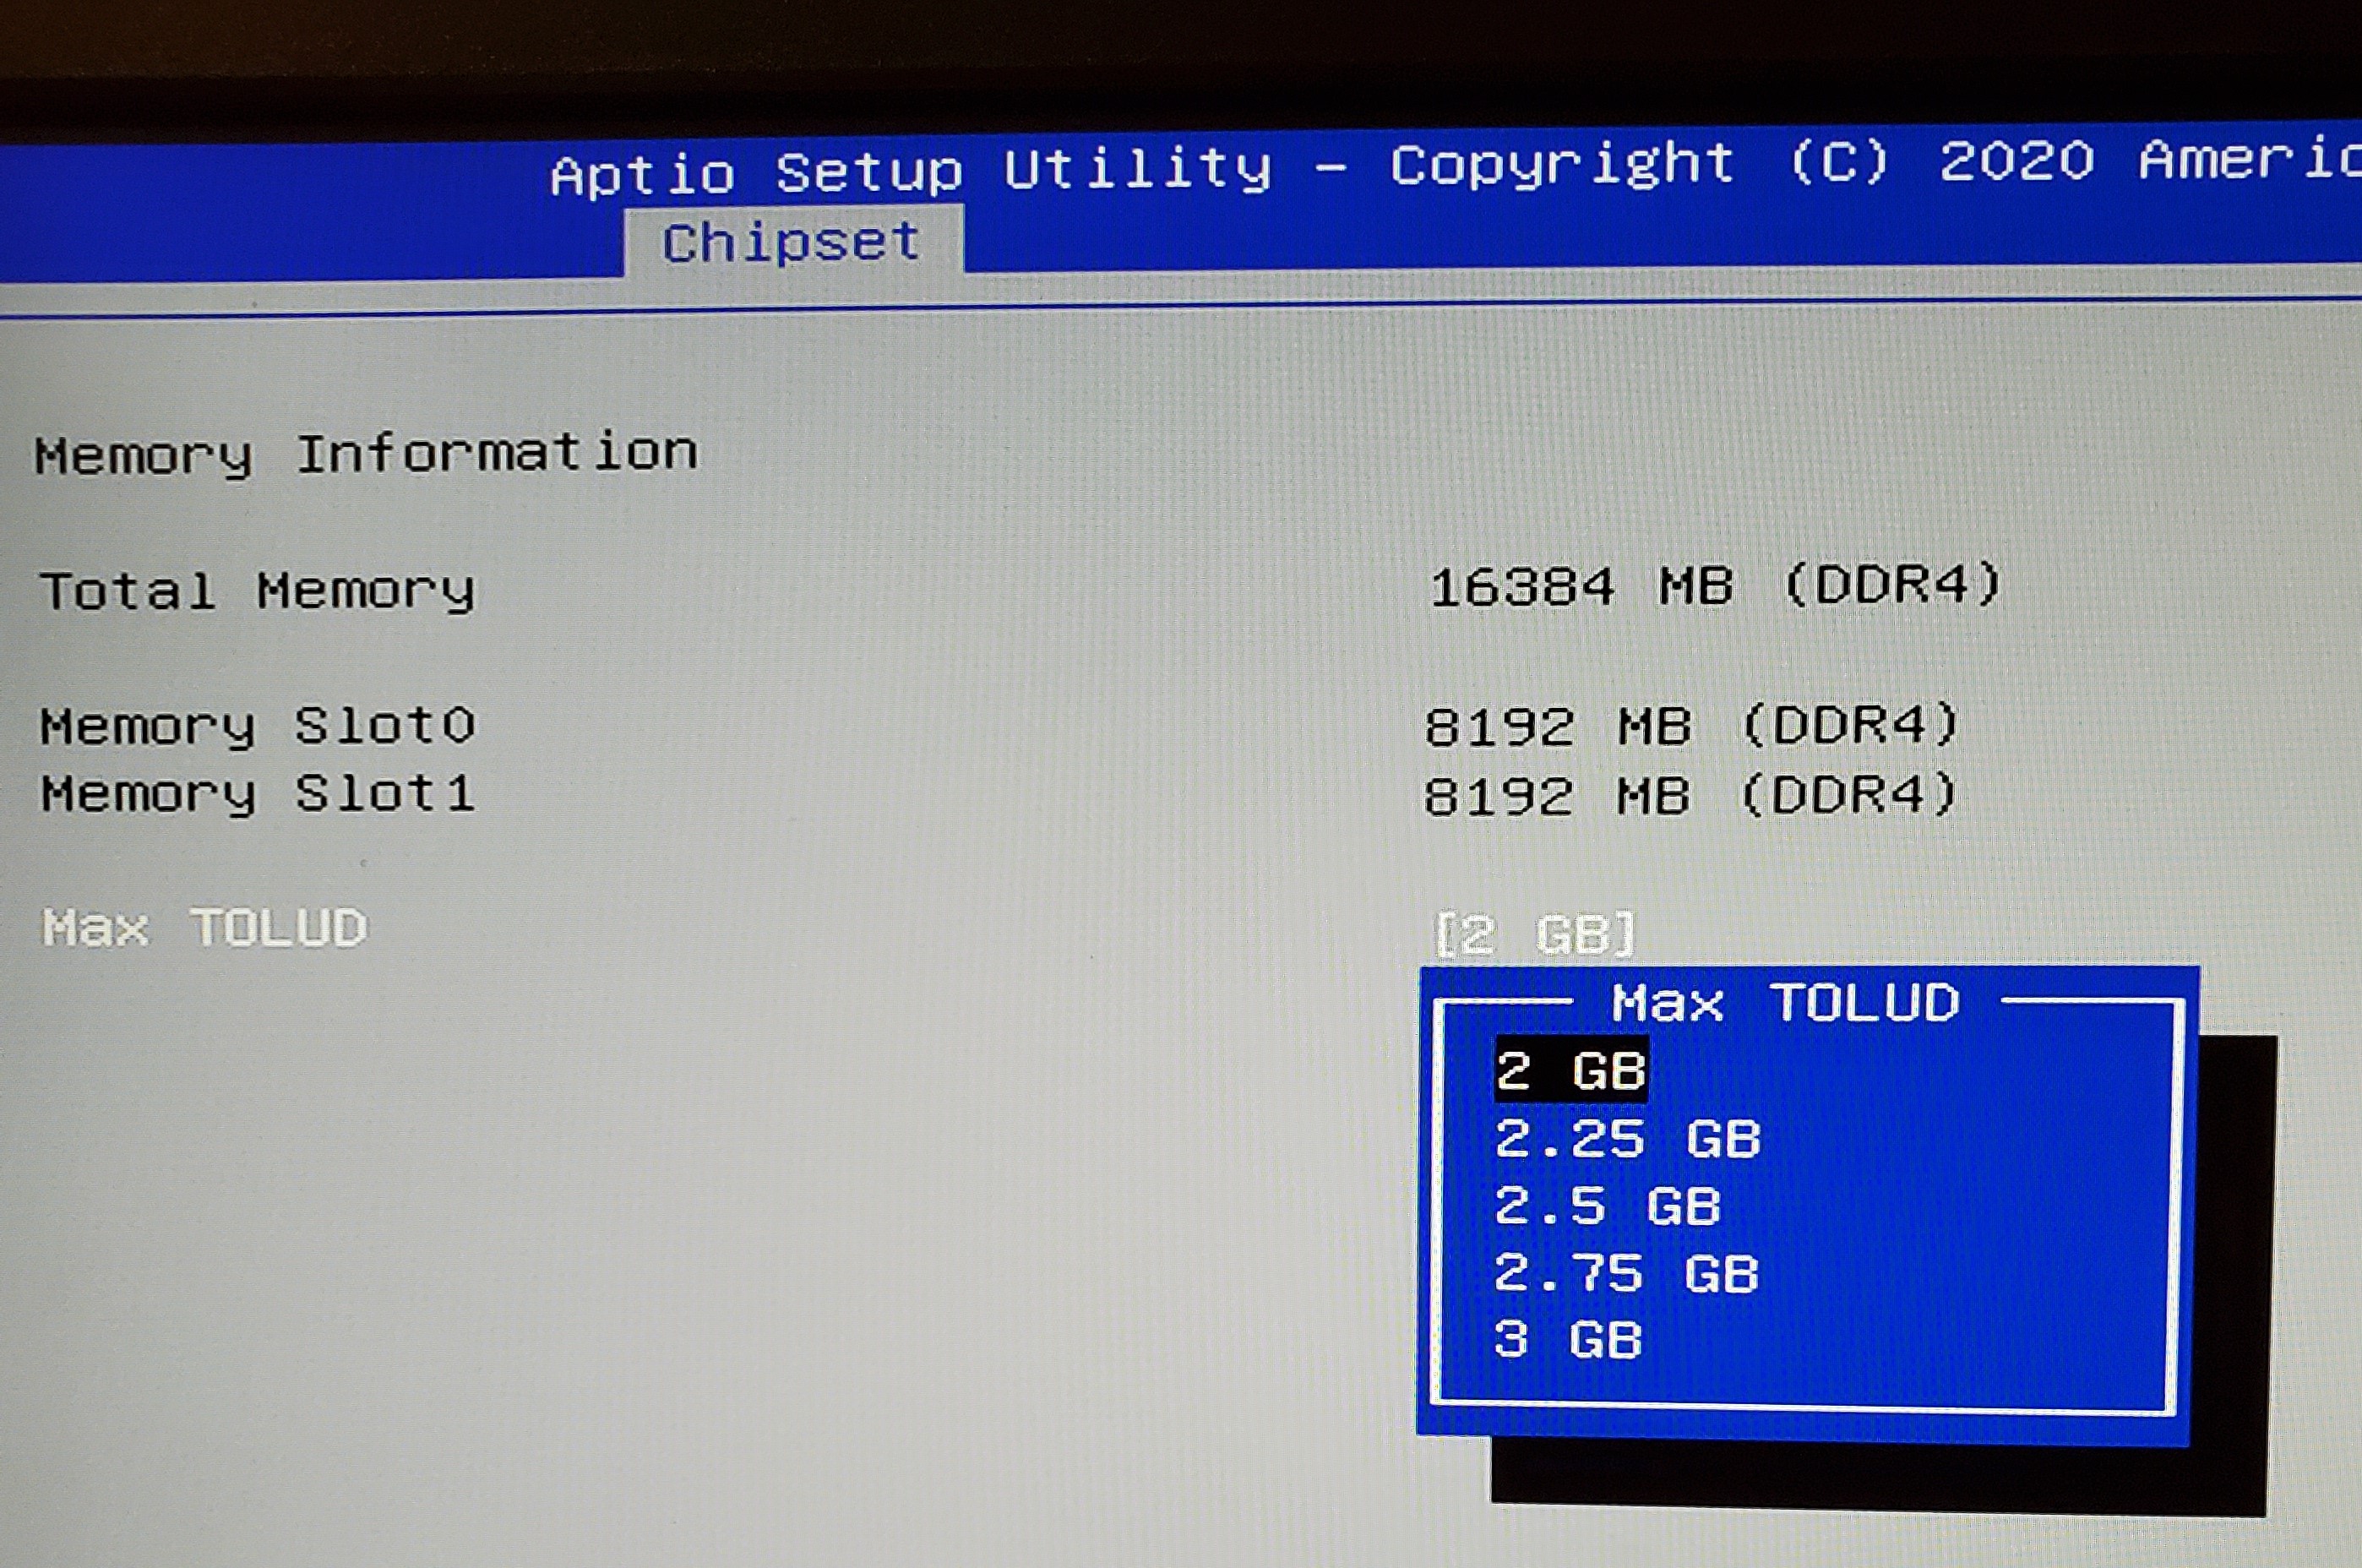Click the Memory Information heading

click(366, 454)
